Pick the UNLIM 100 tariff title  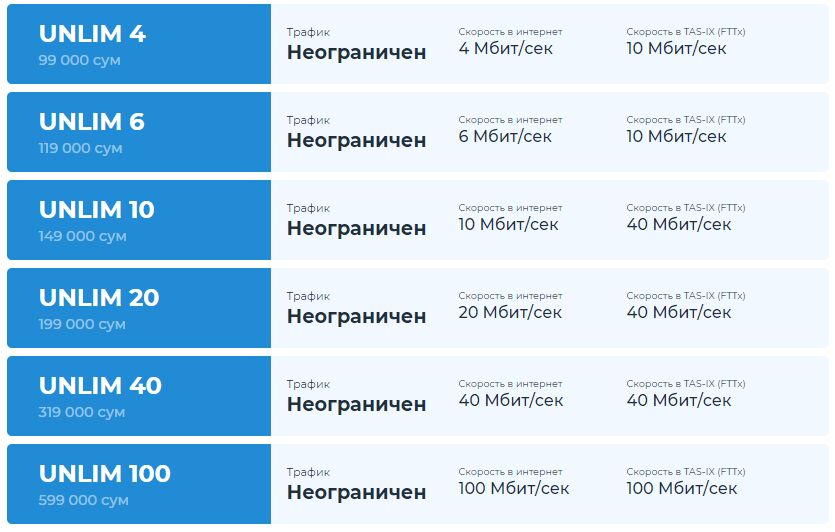pyautogui.click(x=105, y=474)
